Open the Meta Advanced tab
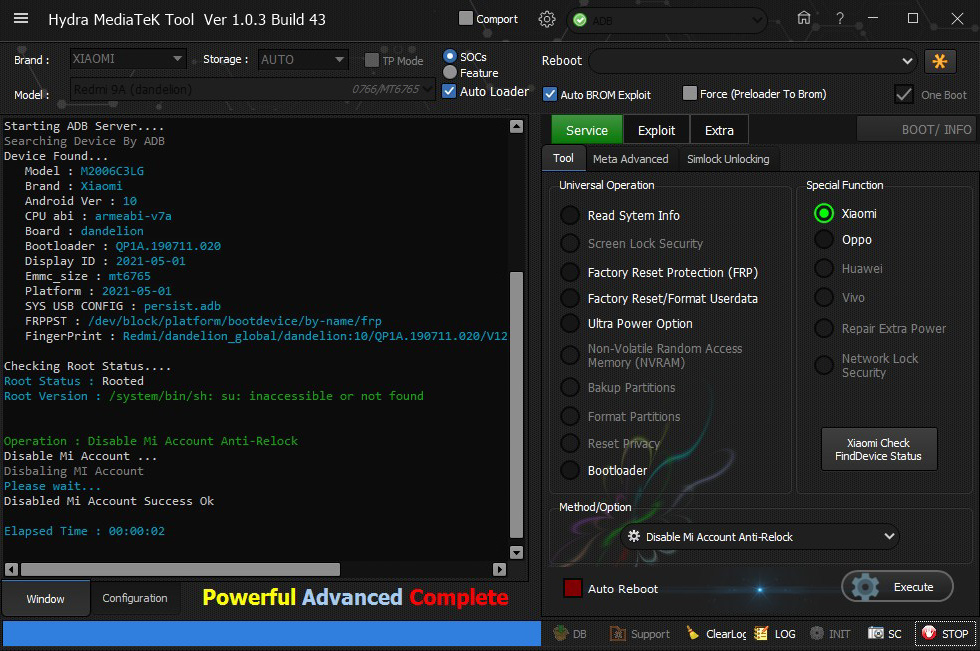980x651 pixels. coord(630,159)
